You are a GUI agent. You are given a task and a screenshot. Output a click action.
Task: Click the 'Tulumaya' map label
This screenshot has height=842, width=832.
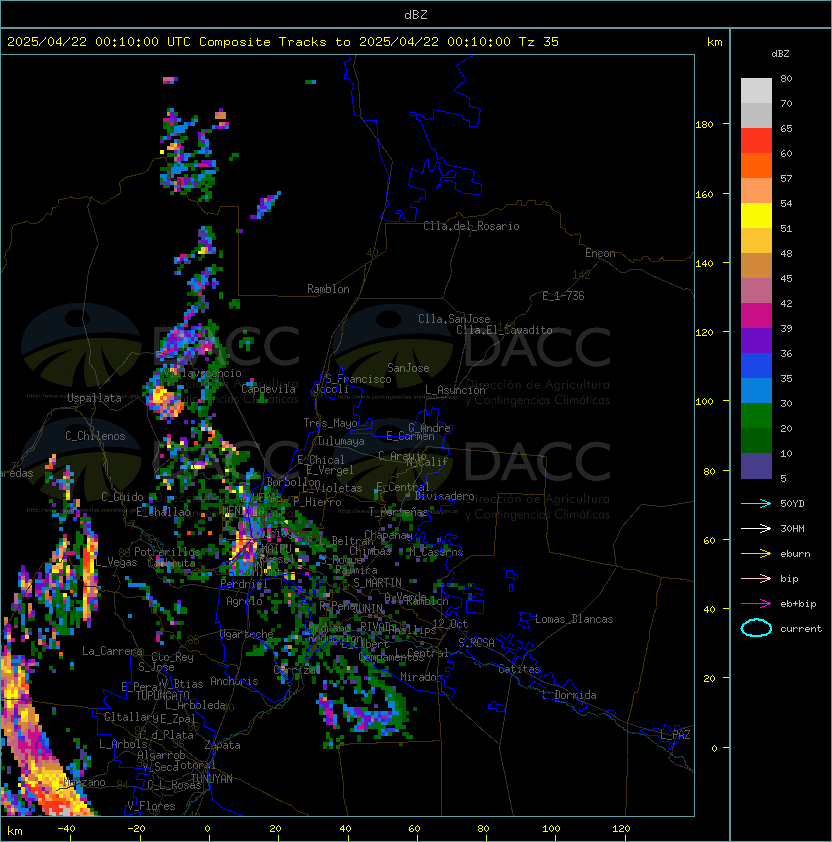(x=341, y=441)
